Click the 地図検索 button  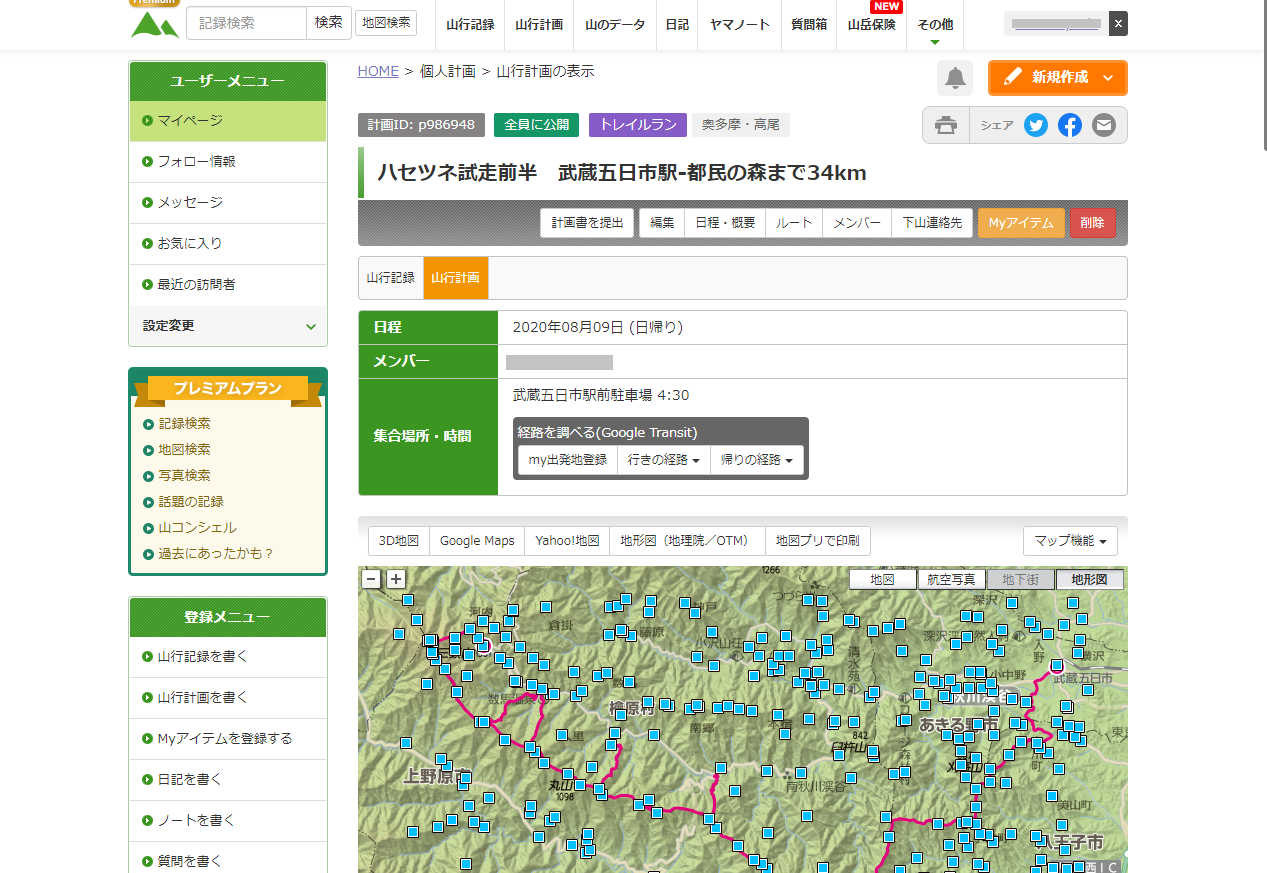tap(386, 23)
